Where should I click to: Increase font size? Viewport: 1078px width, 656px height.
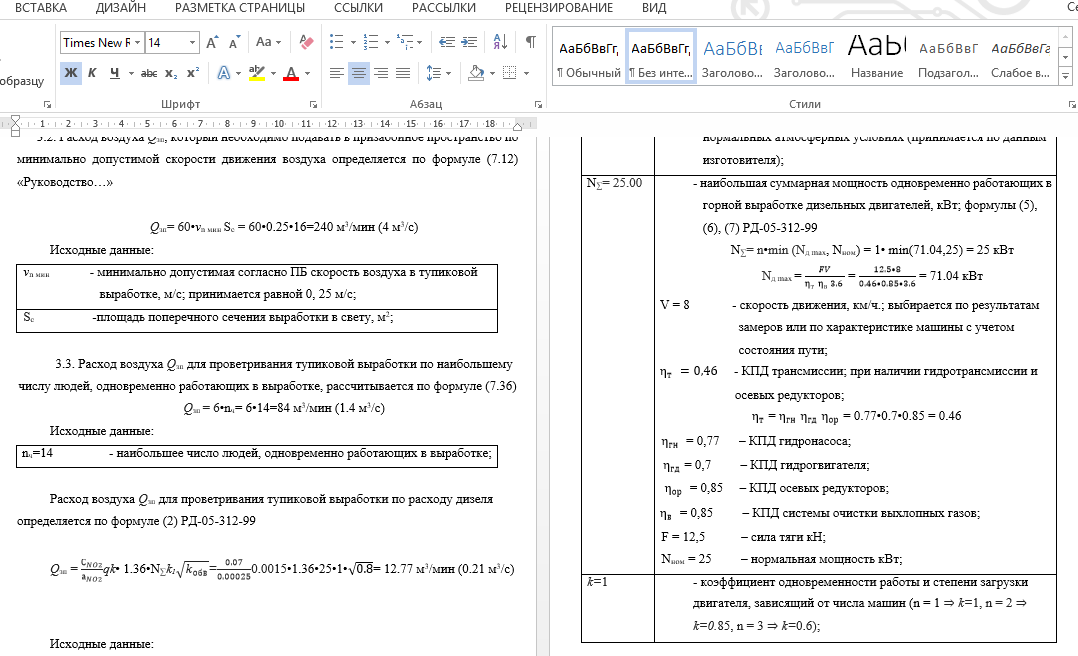tap(212, 43)
